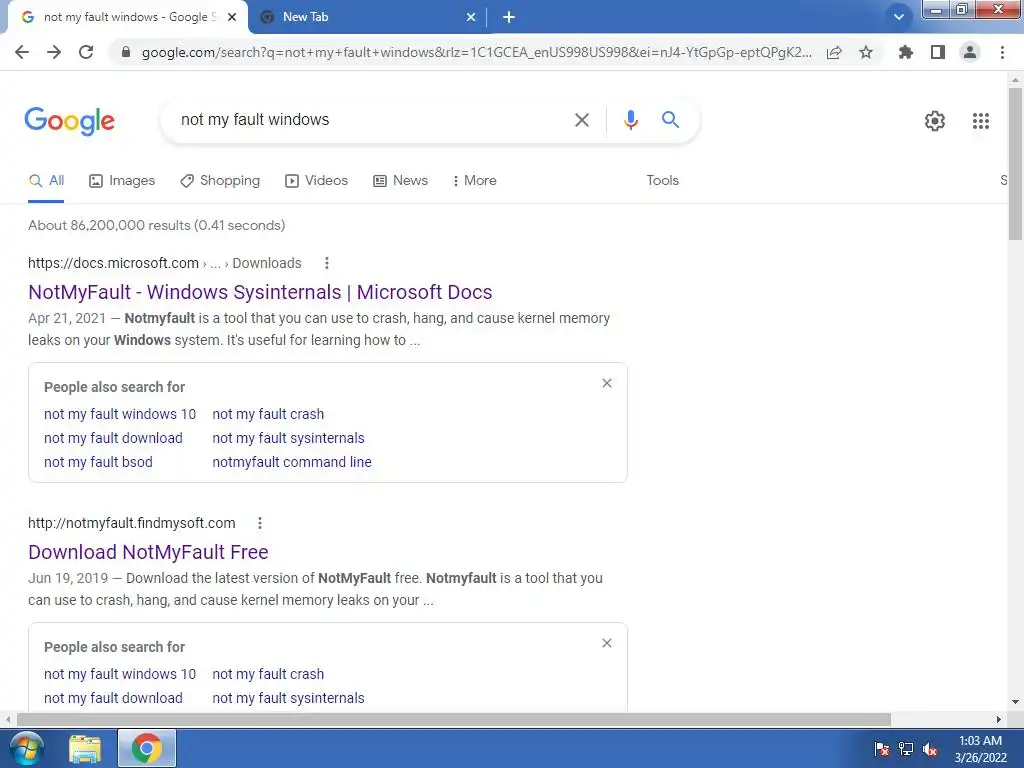This screenshot has height=768, width=1024.
Task: Click the taskbar clock showing 1:03 AM
Action: 980,749
